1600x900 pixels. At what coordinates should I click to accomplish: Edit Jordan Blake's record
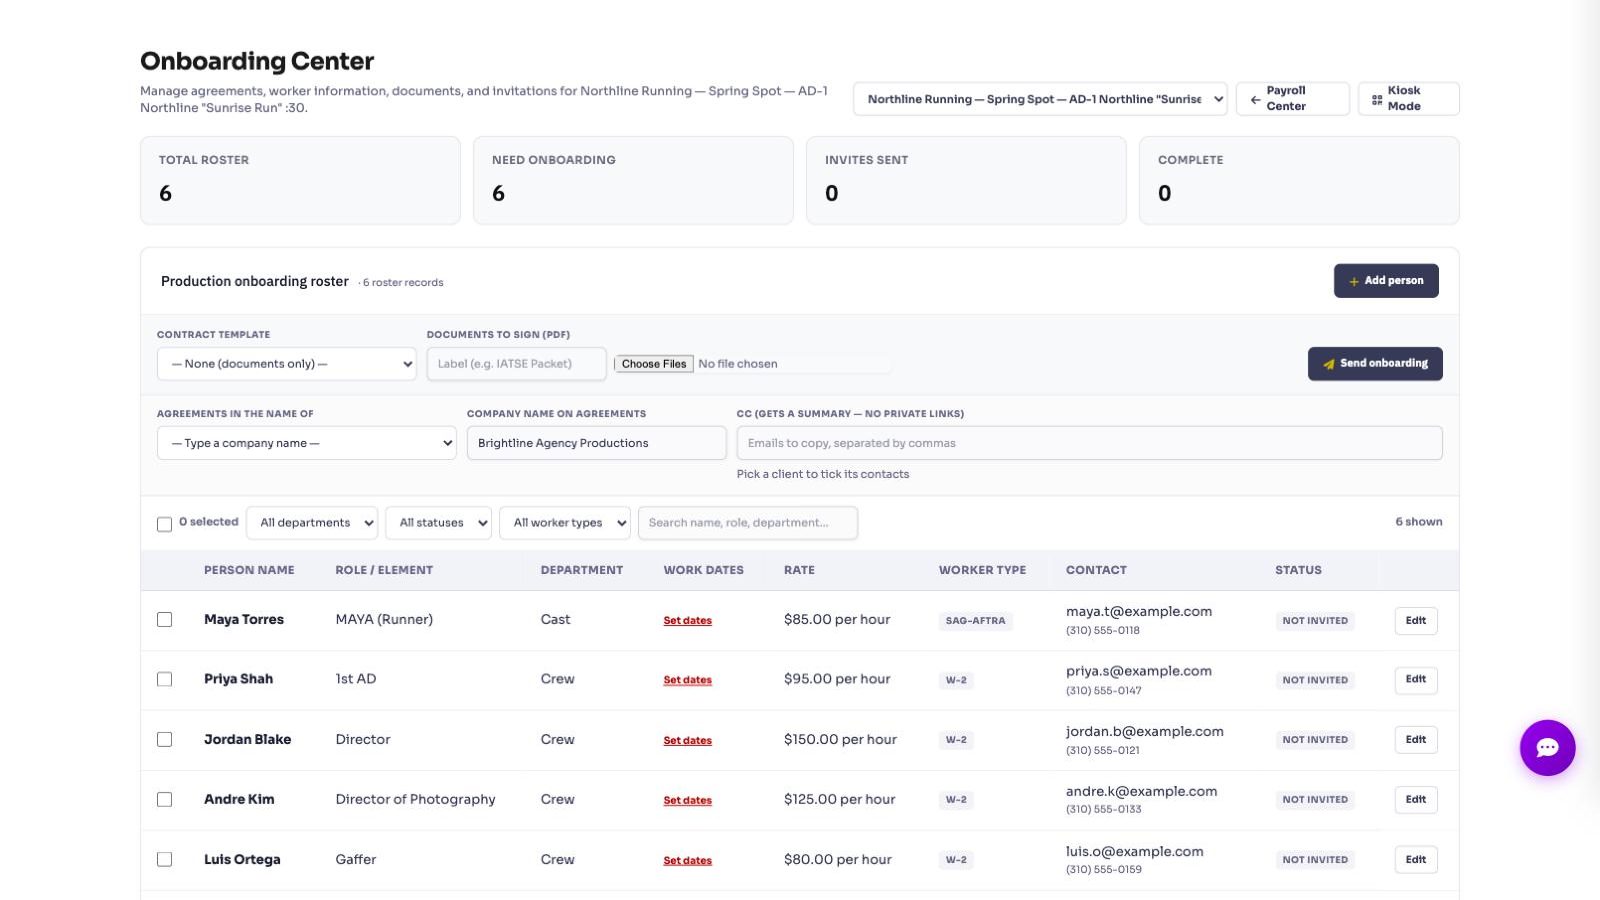(x=1416, y=740)
